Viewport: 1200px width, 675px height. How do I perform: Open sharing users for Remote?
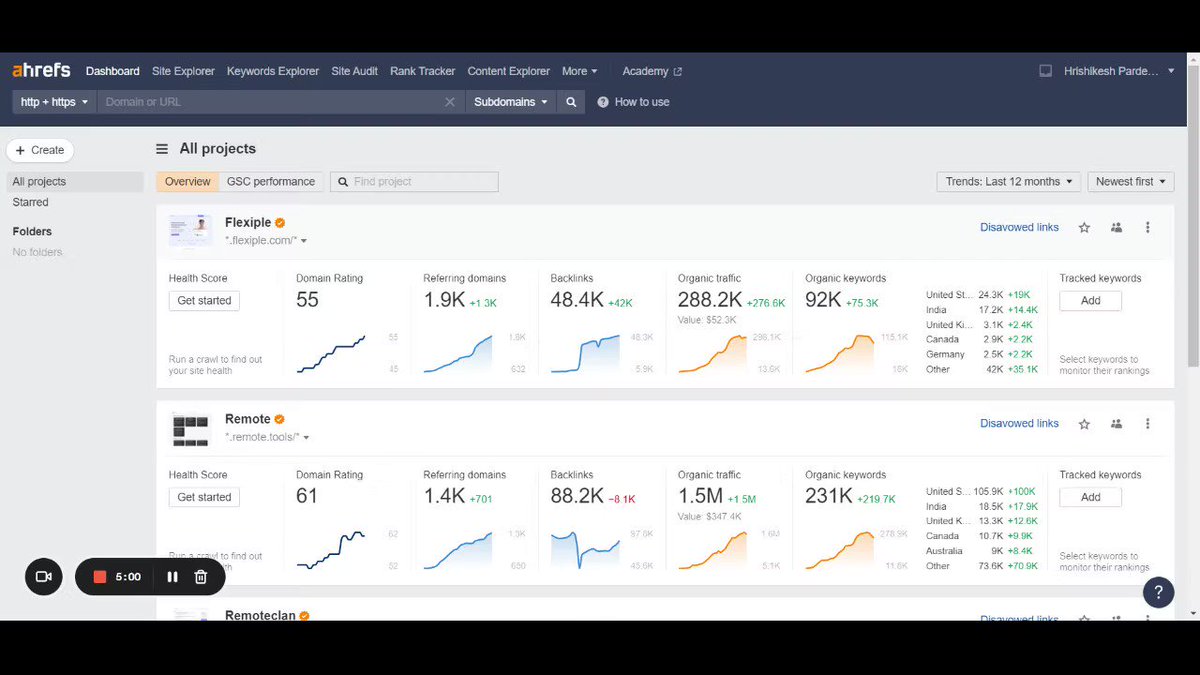tap(1116, 424)
